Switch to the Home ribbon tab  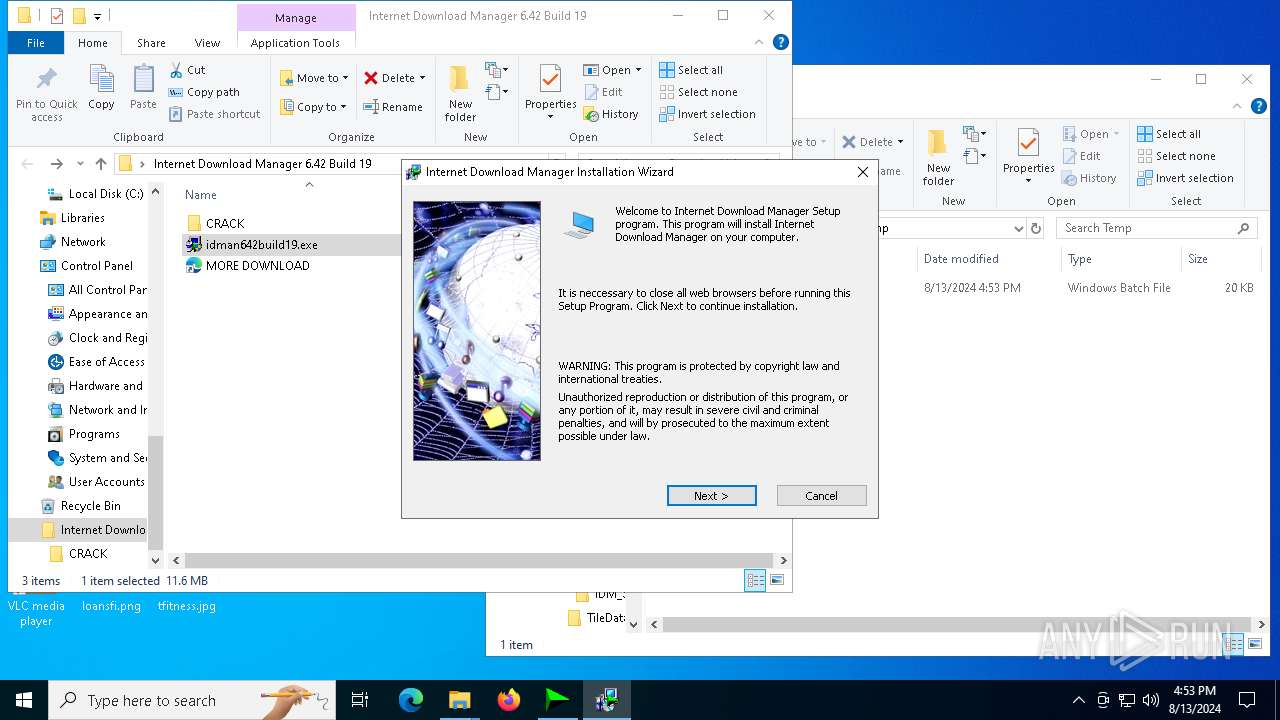(x=92, y=43)
